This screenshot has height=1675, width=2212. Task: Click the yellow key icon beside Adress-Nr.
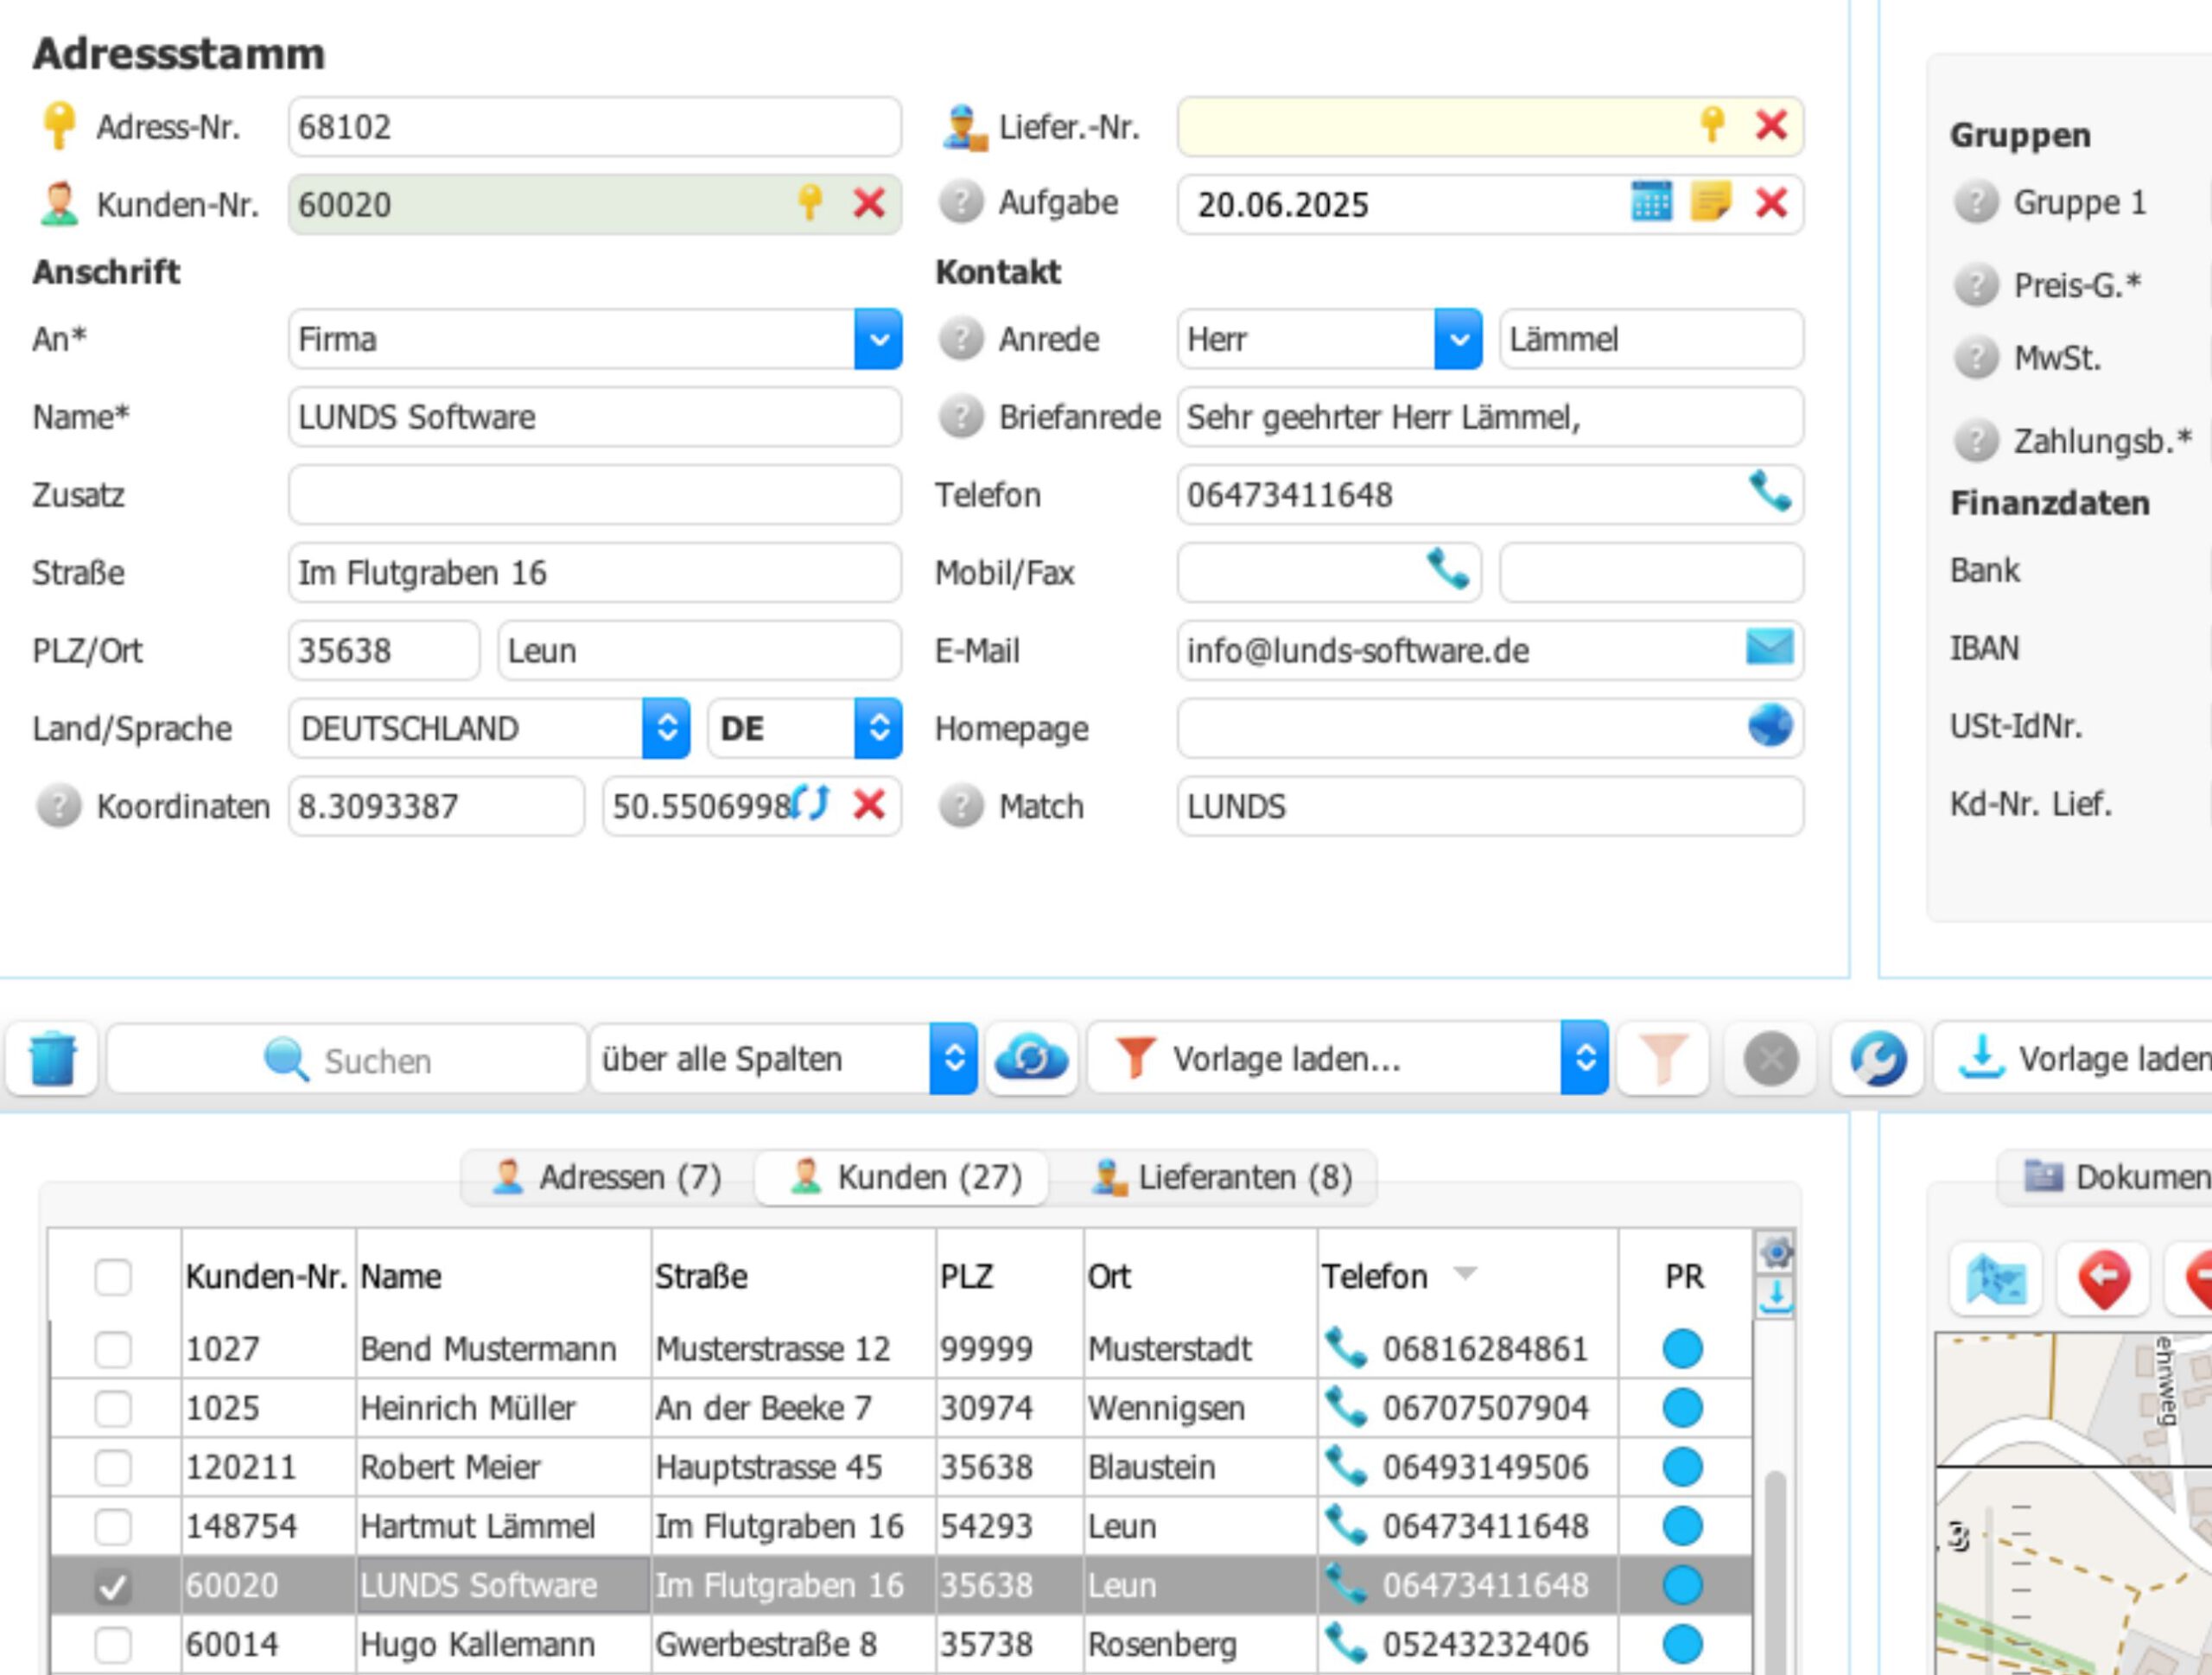(x=59, y=126)
